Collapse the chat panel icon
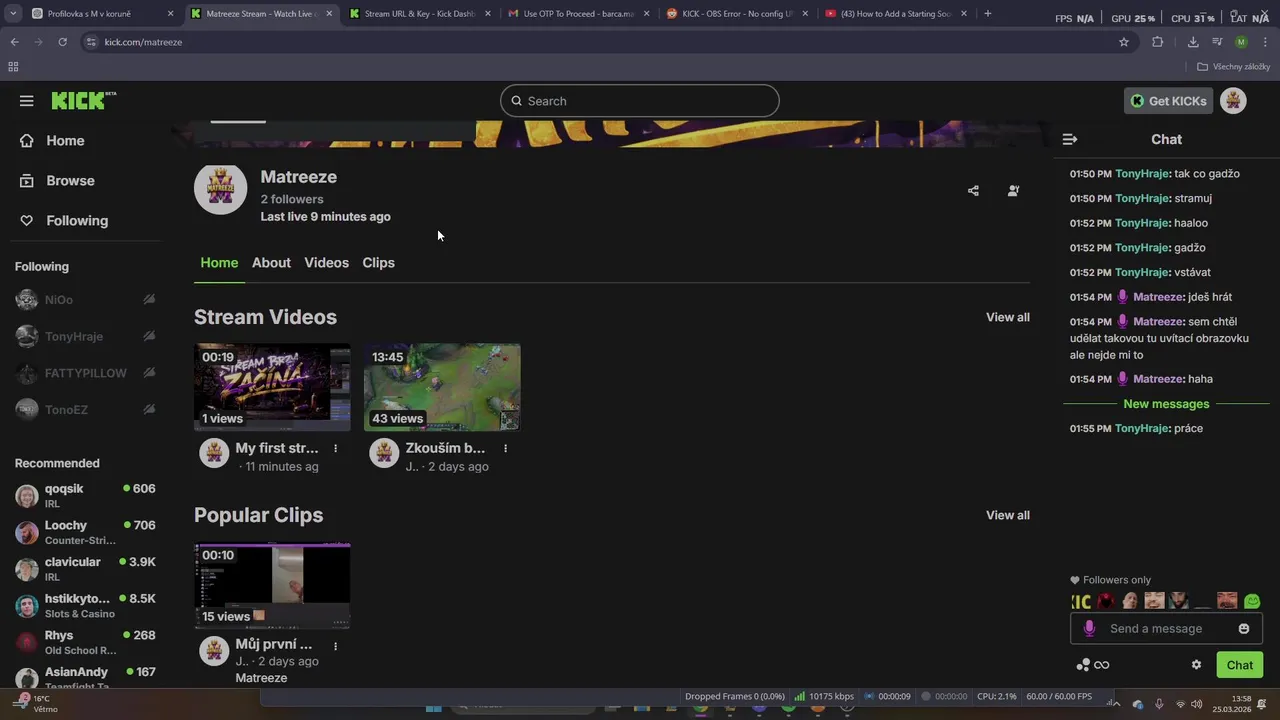The width and height of the screenshot is (1280, 720). pyautogui.click(x=1070, y=139)
